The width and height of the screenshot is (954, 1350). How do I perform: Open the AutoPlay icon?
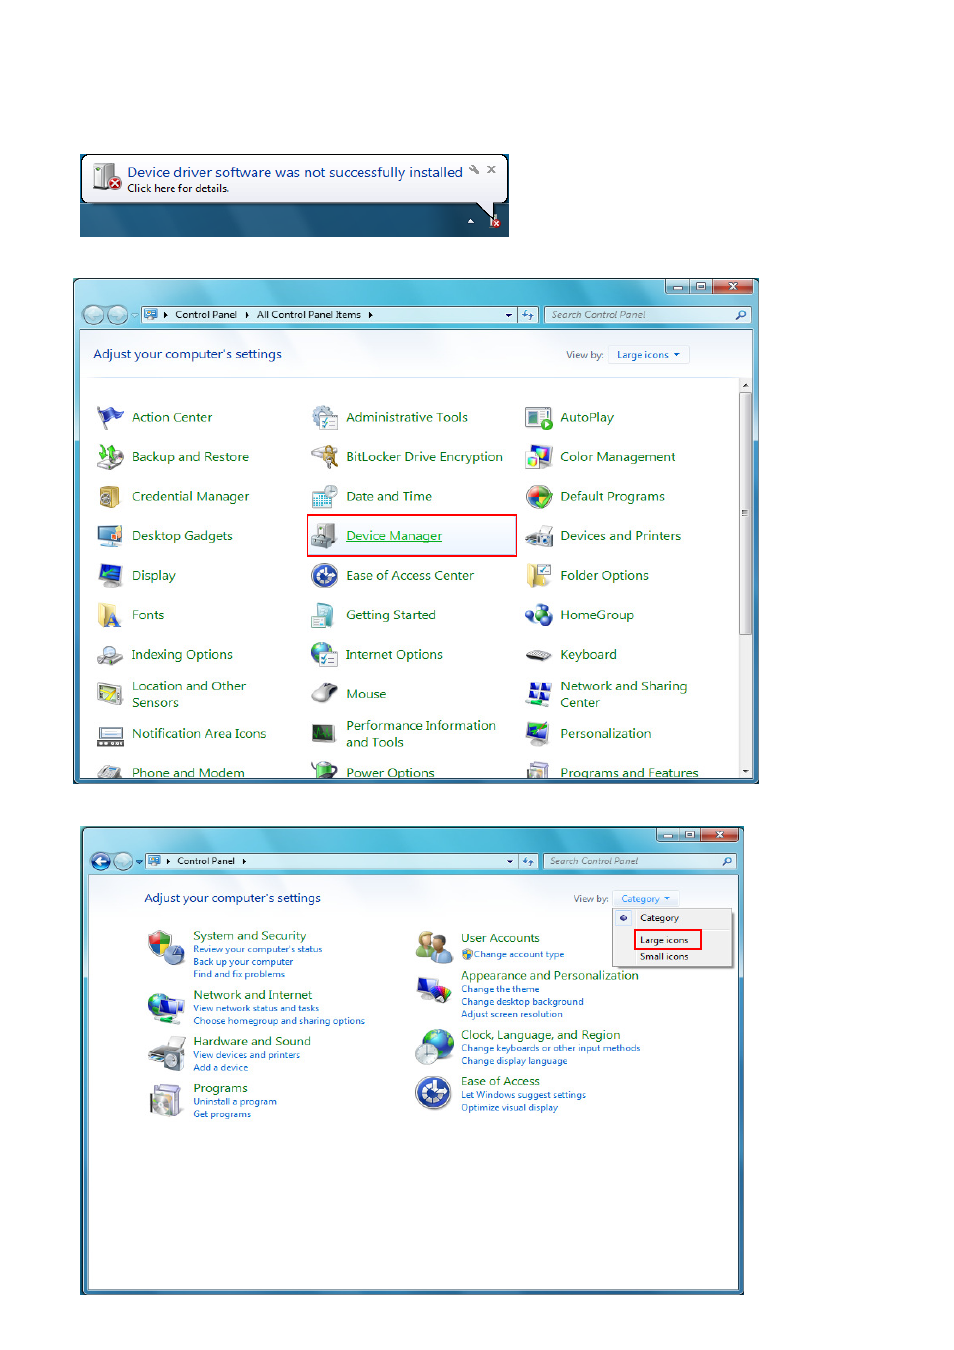pyautogui.click(x=539, y=417)
